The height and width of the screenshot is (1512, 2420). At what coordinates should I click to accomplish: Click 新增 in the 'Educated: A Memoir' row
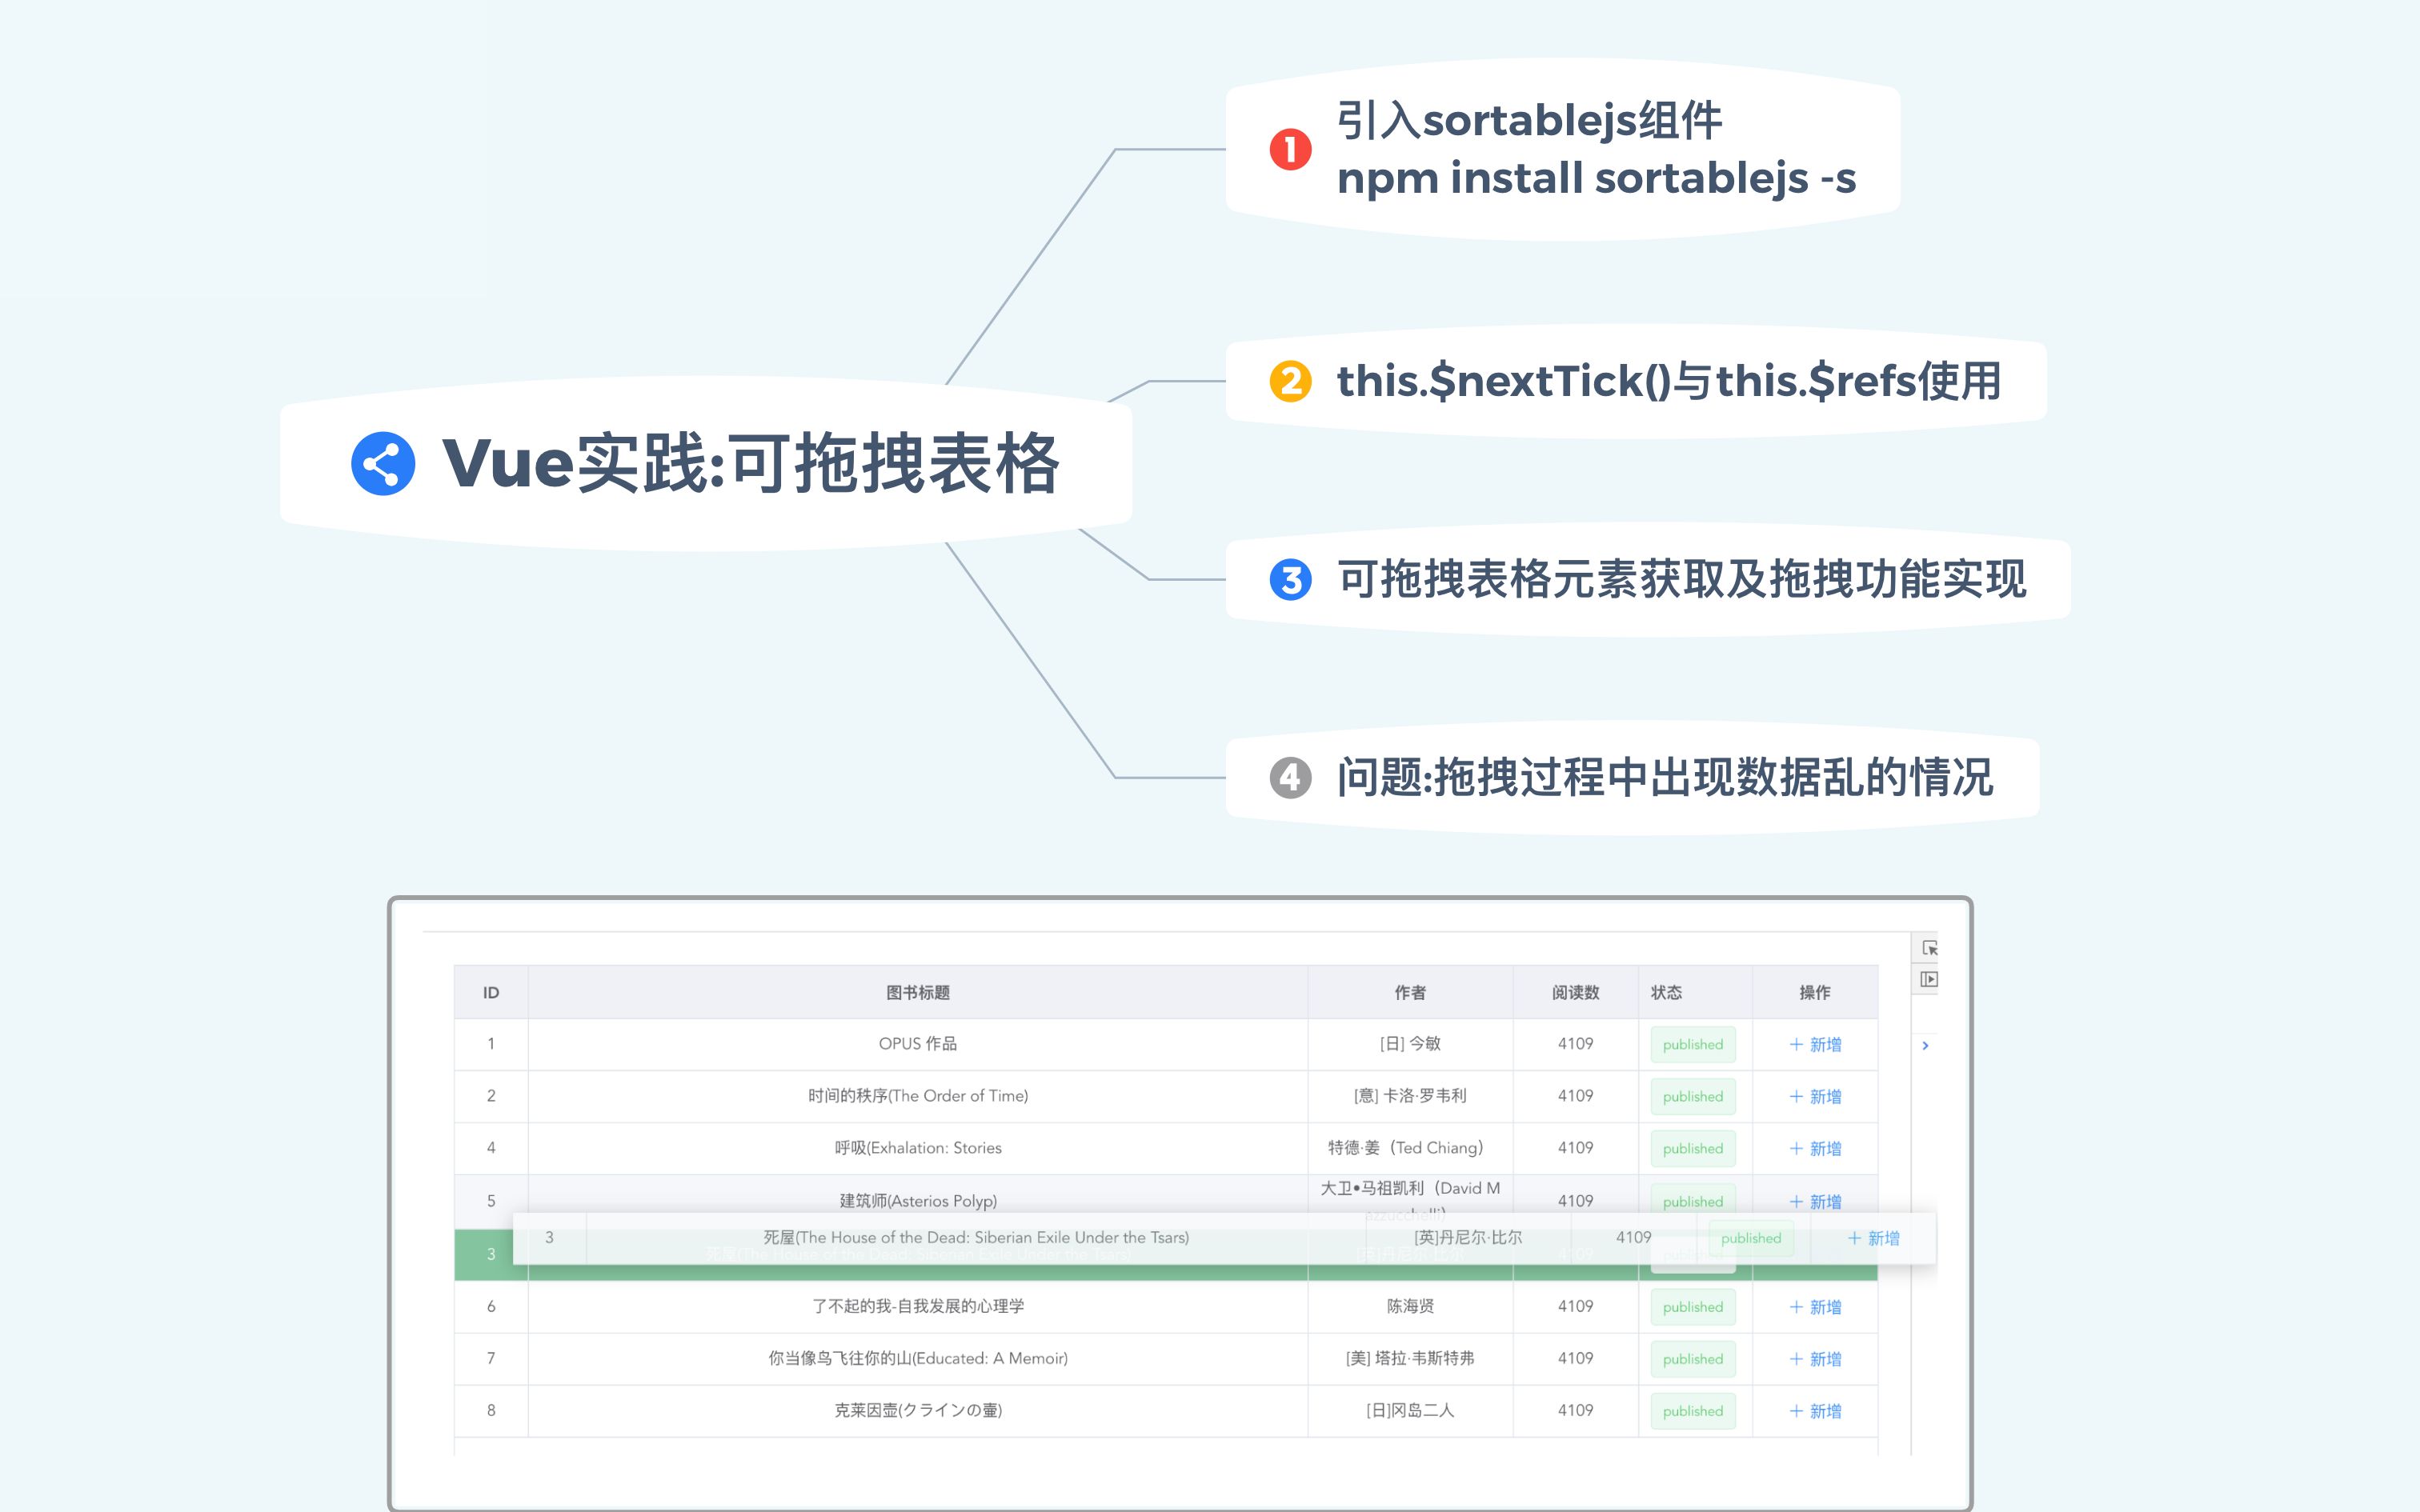(x=1815, y=1358)
